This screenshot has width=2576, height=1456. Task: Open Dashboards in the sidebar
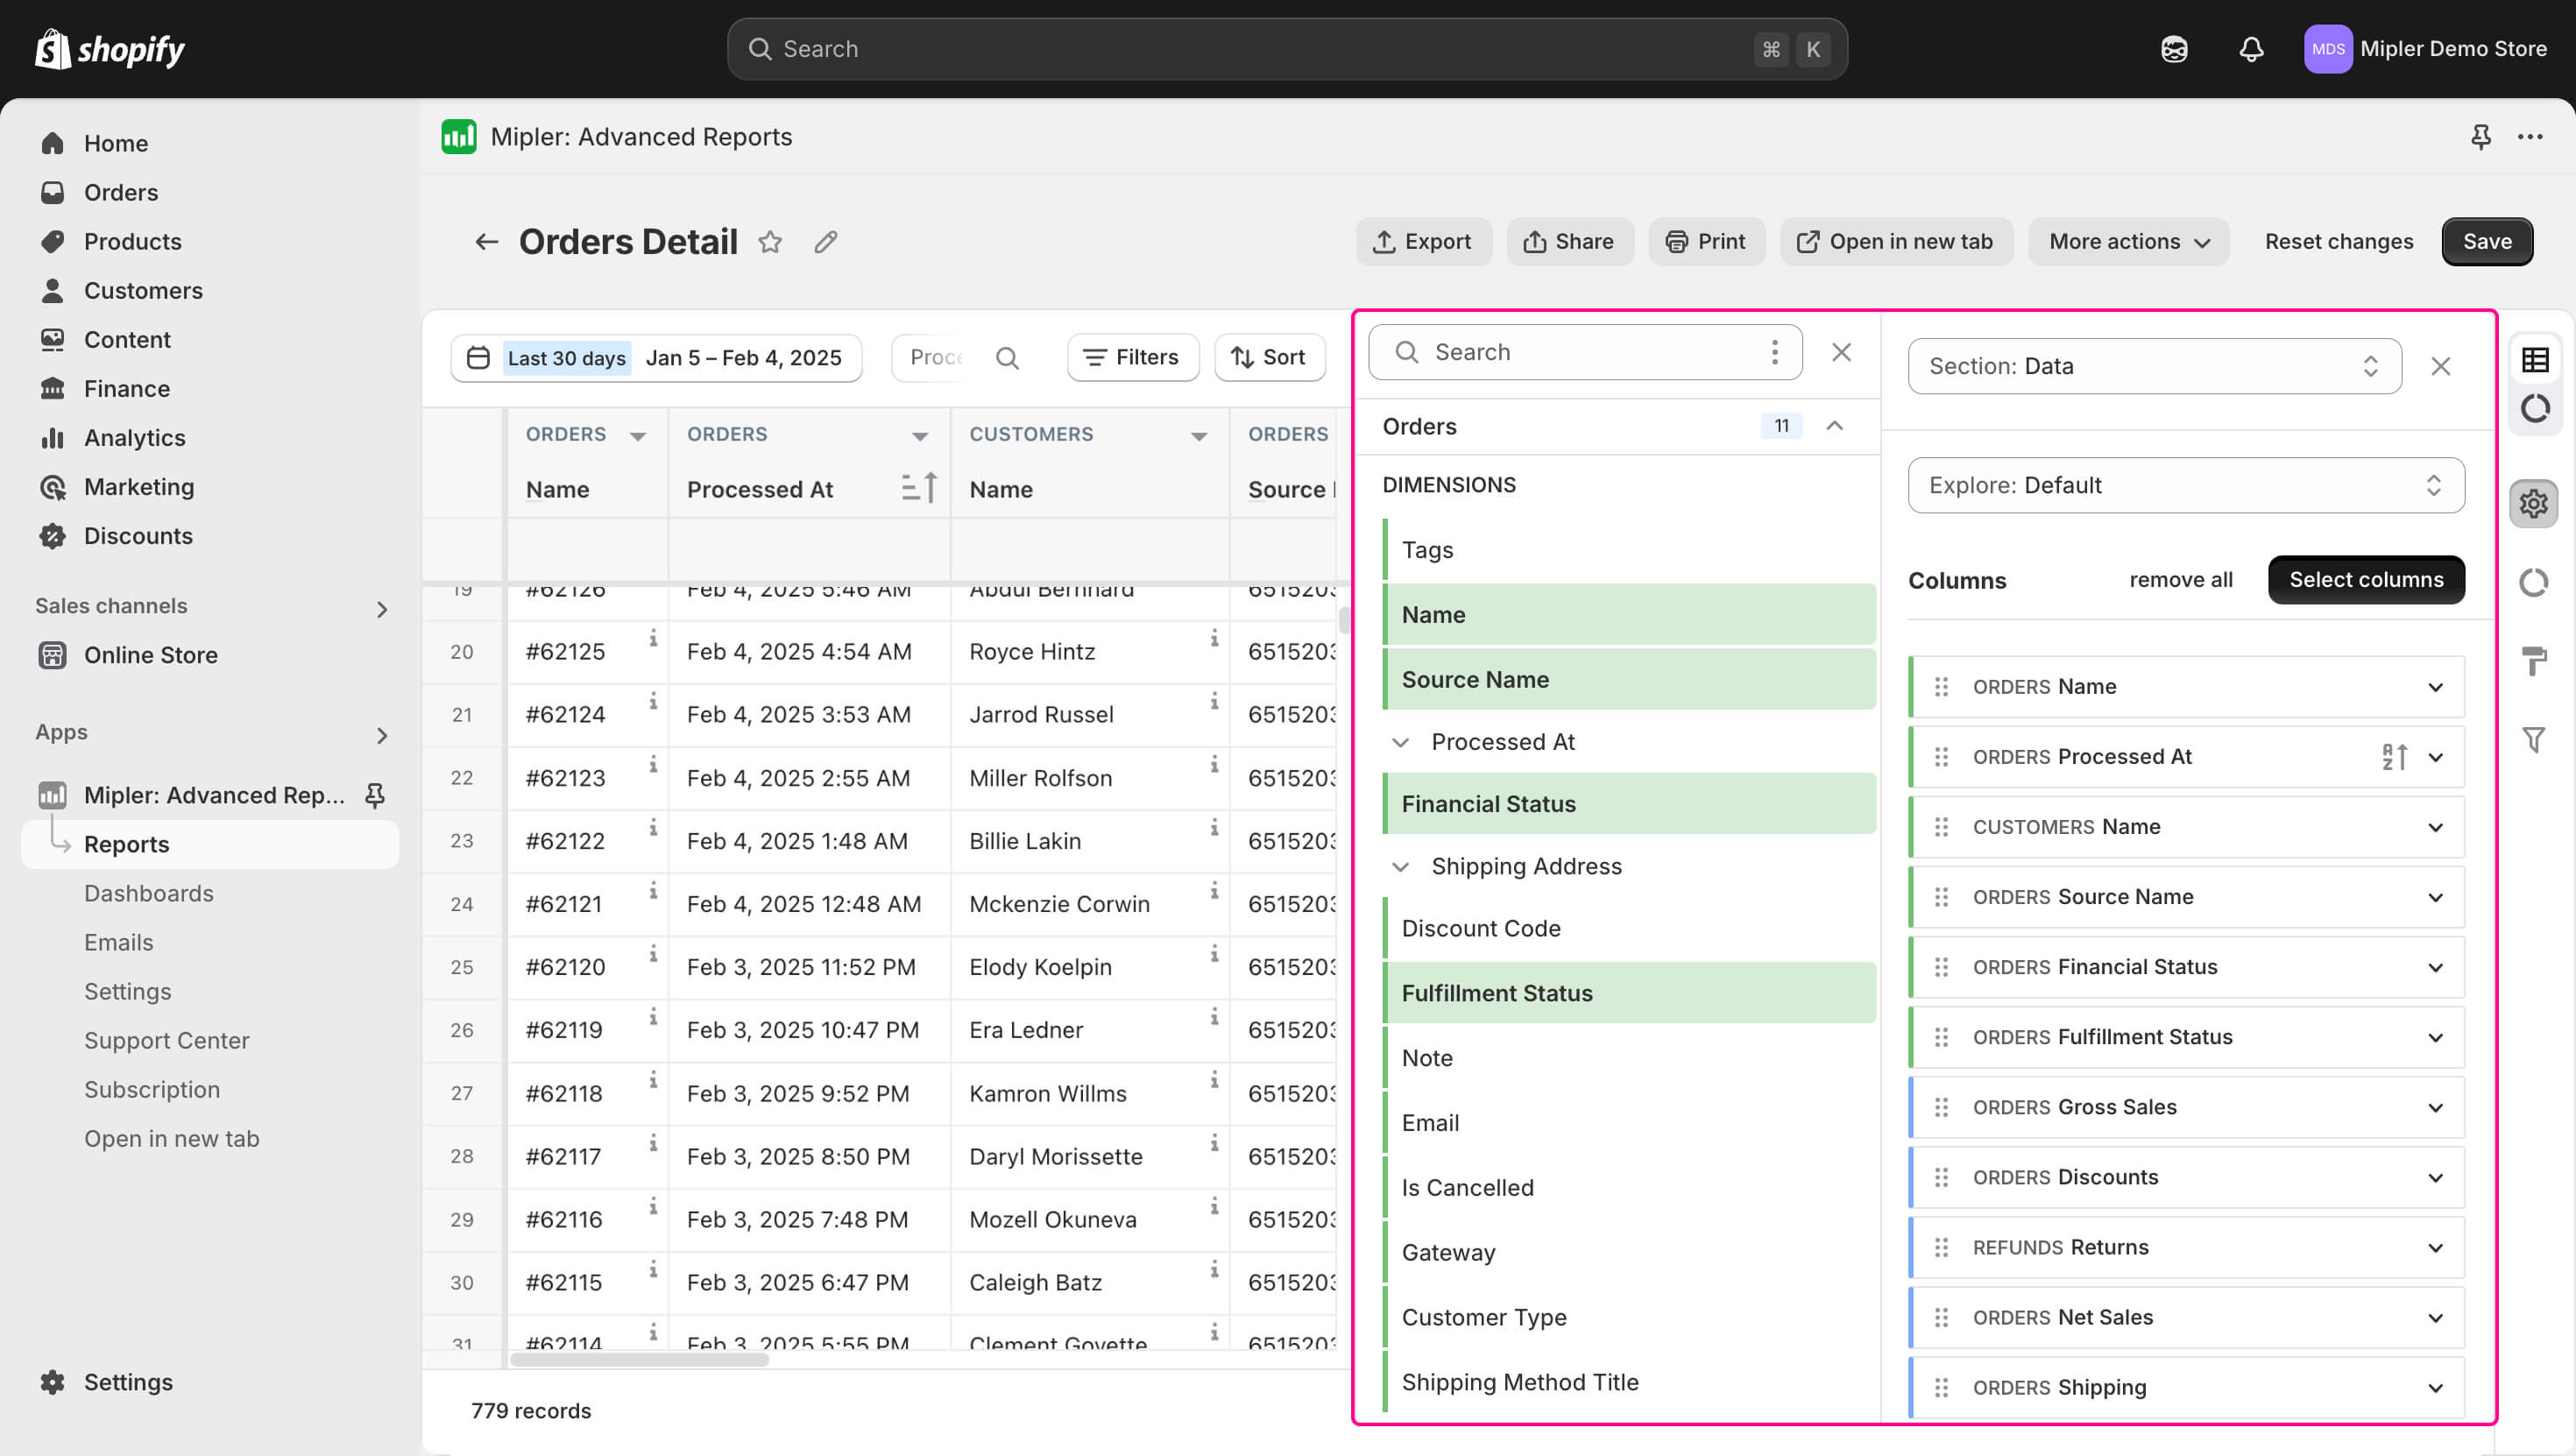tap(149, 893)
